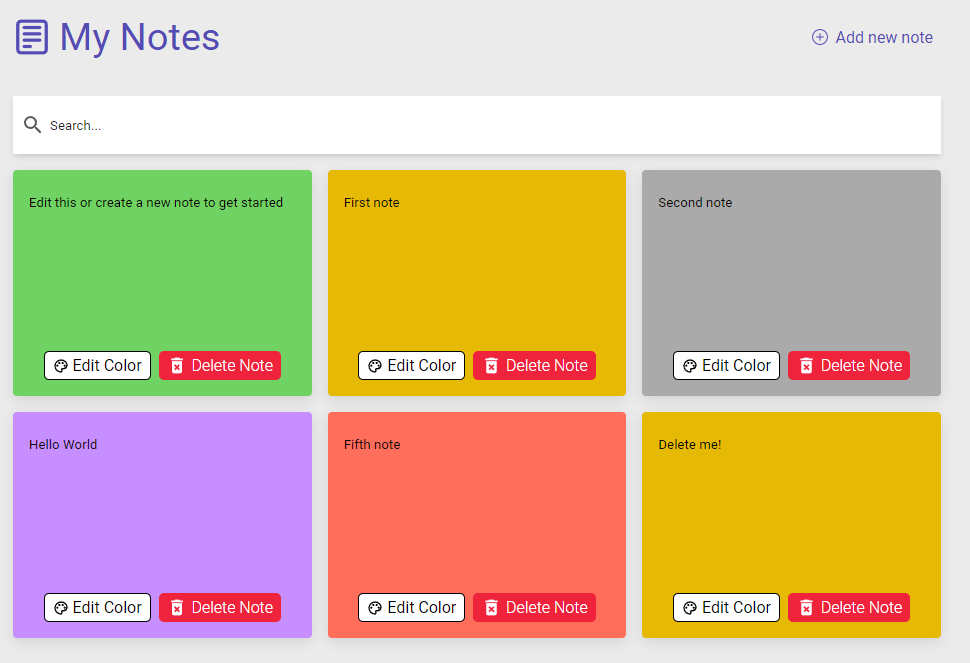Click the plus icon beside Add new note
Viewport: 970px width, 663px height.
pos(820,37)
